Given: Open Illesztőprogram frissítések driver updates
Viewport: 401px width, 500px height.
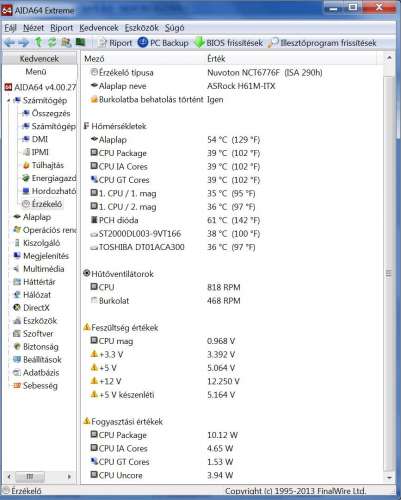Looking at the screenshot, I should point(322,43).
